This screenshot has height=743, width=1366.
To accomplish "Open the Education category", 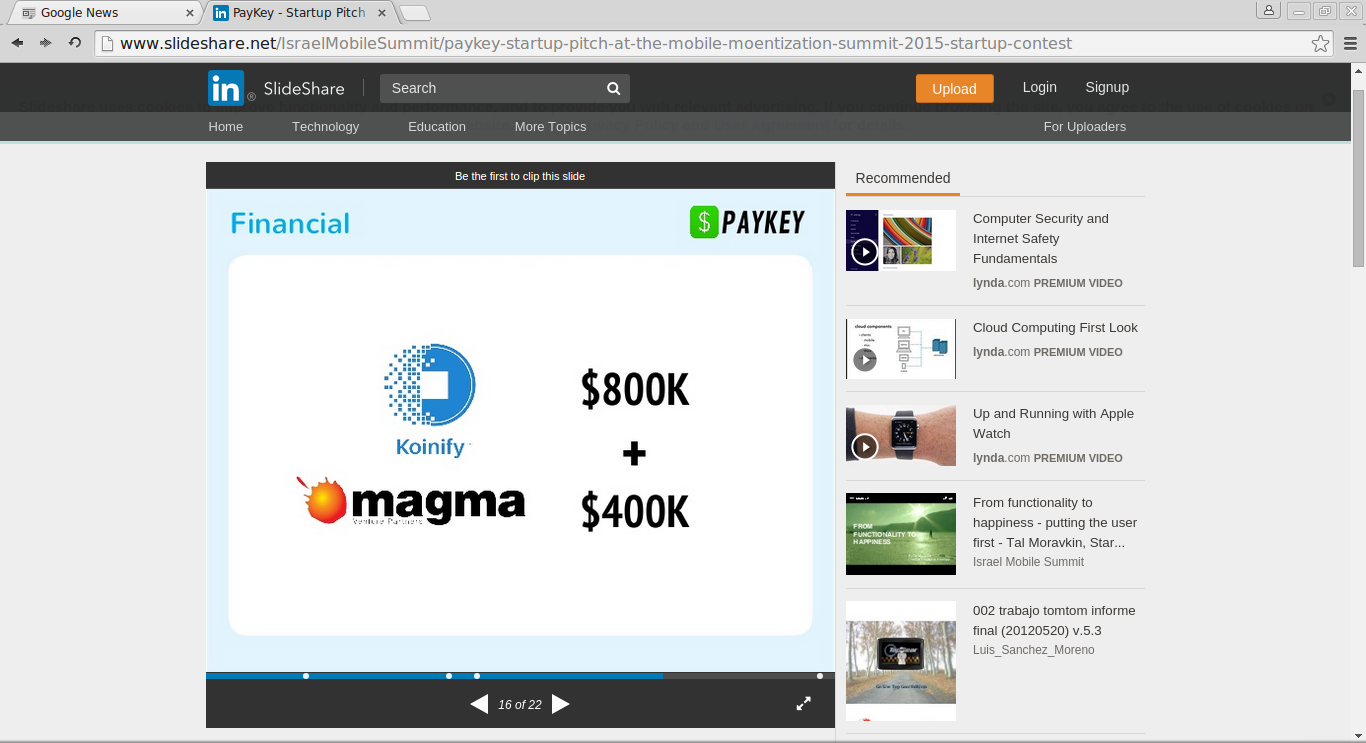I will 437,127.
